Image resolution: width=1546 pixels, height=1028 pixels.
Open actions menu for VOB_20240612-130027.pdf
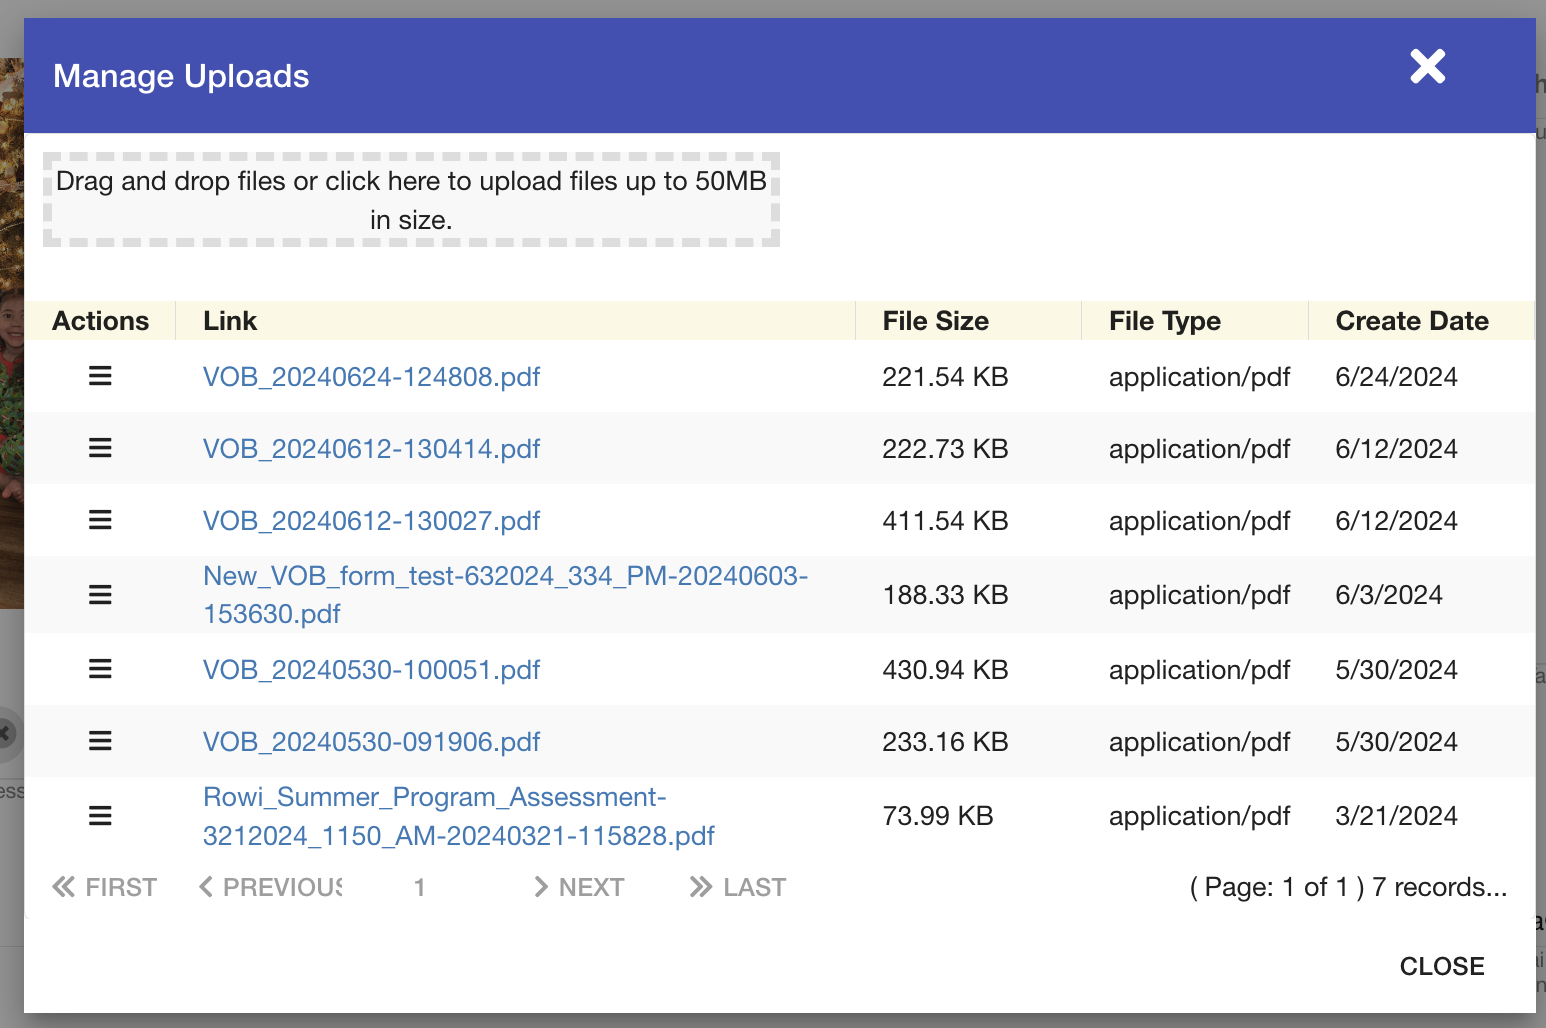tap(100, 520)
